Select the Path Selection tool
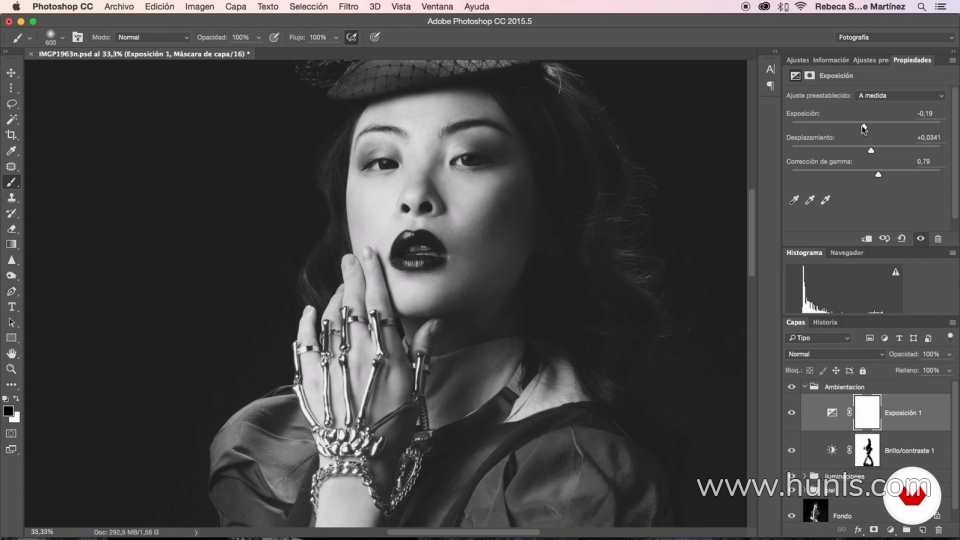This screenshot has height=540, width=960. (x=11, y=323)
